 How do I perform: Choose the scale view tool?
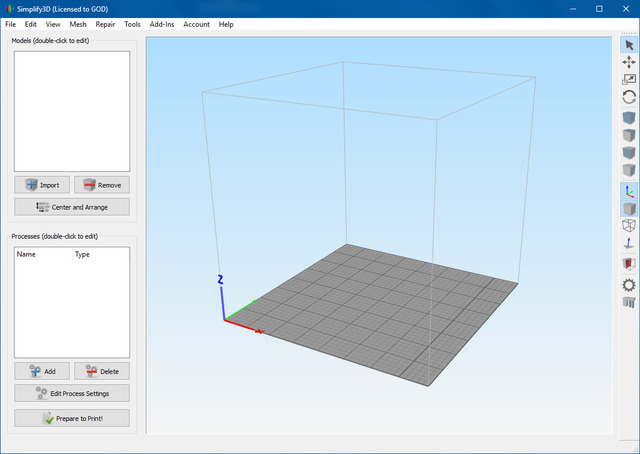[629, 80]
